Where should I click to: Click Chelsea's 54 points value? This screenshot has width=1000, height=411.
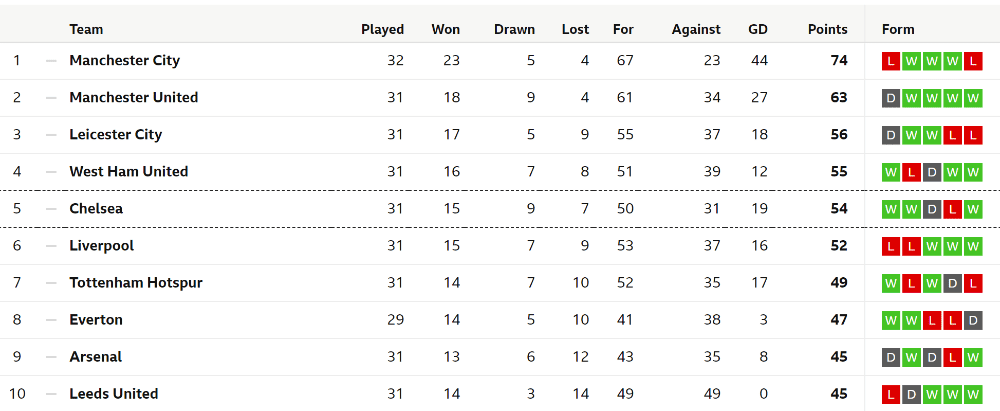pos(839,209)
